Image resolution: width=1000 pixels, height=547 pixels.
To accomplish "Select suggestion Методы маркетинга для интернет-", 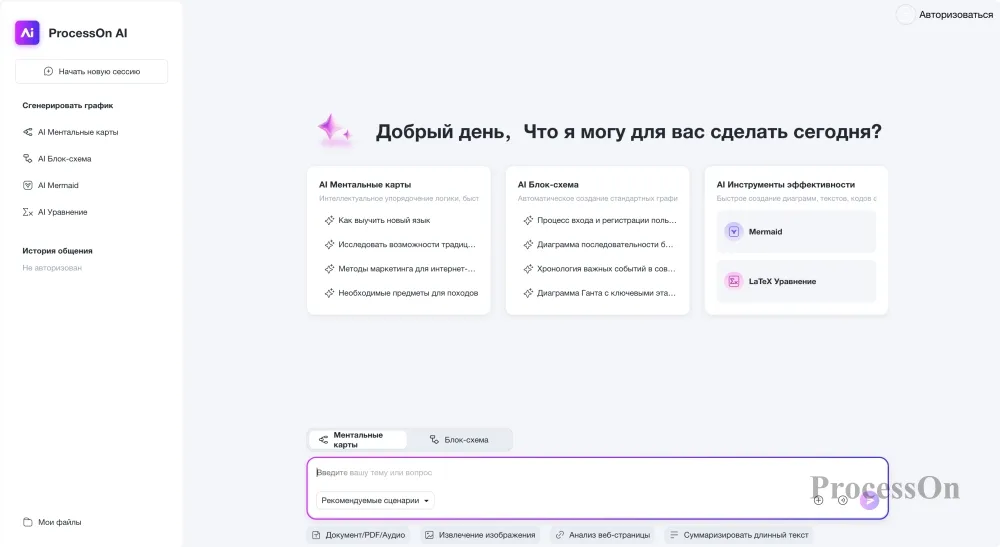I will tap(407, 269).
